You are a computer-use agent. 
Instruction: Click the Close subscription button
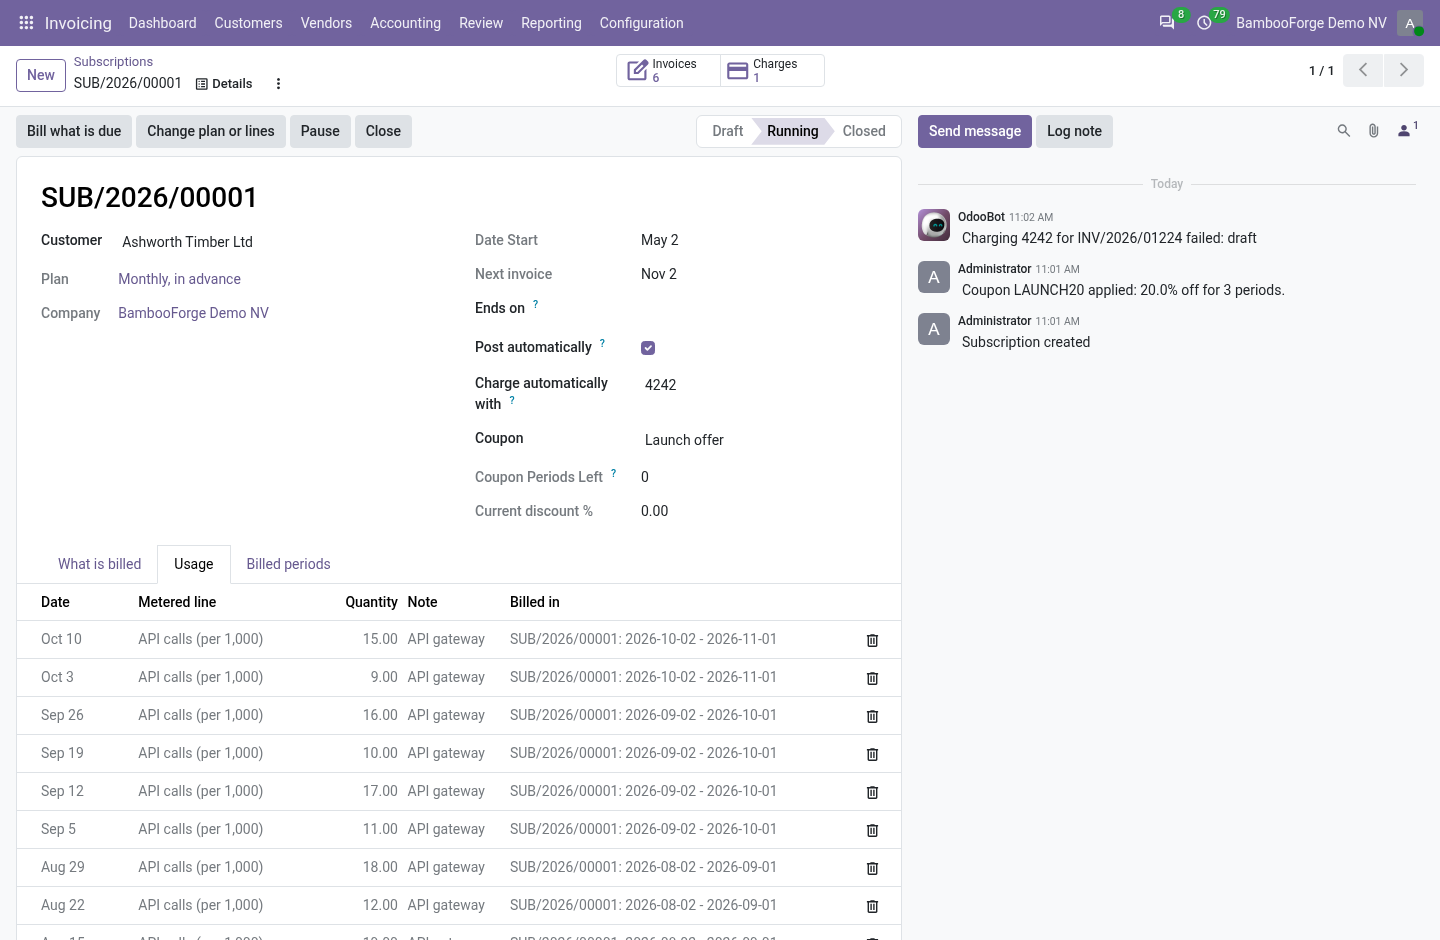pos(383,131)
